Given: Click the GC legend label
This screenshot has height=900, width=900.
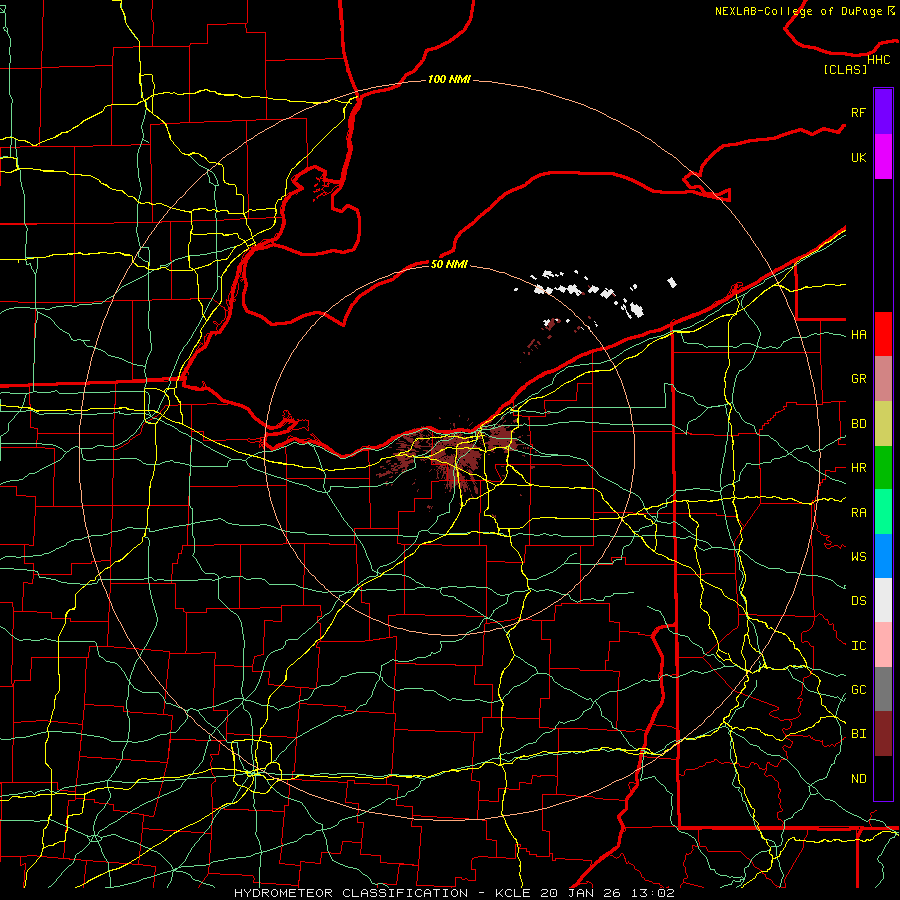Looking at the screenshot, I should pos(858,690).
